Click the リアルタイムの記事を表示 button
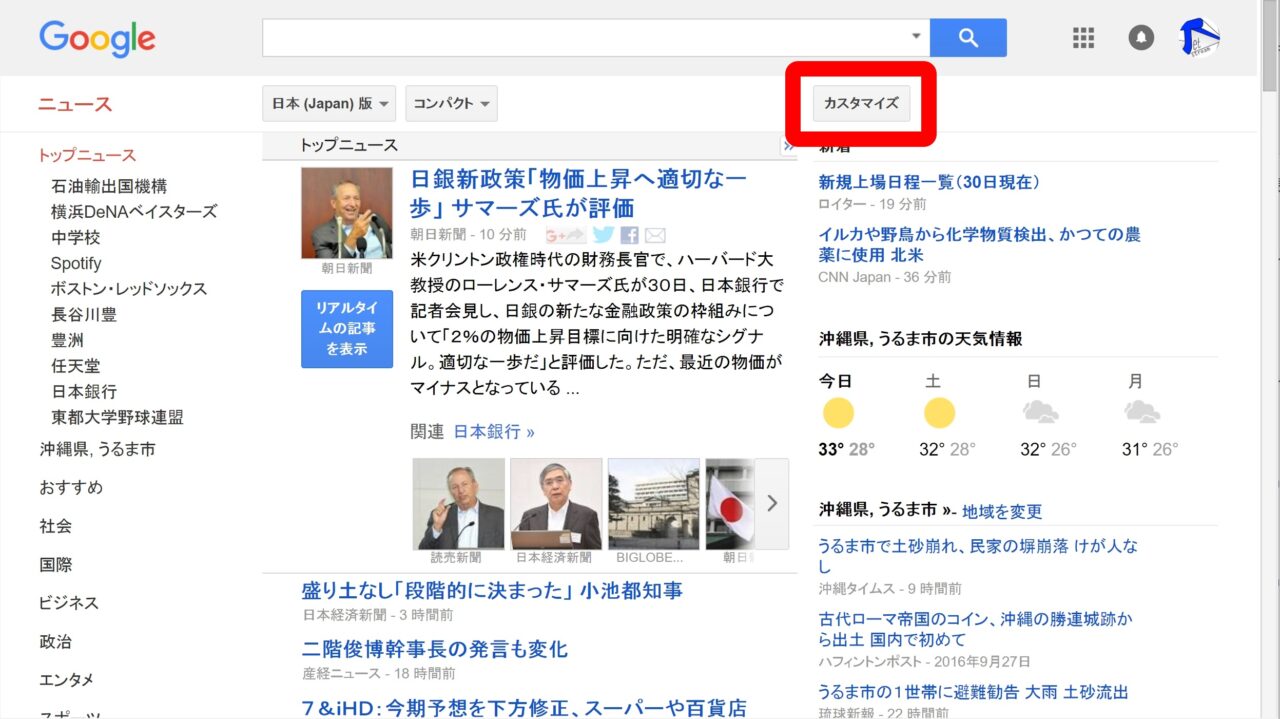The image size is (1280, 719). point(347,329)
